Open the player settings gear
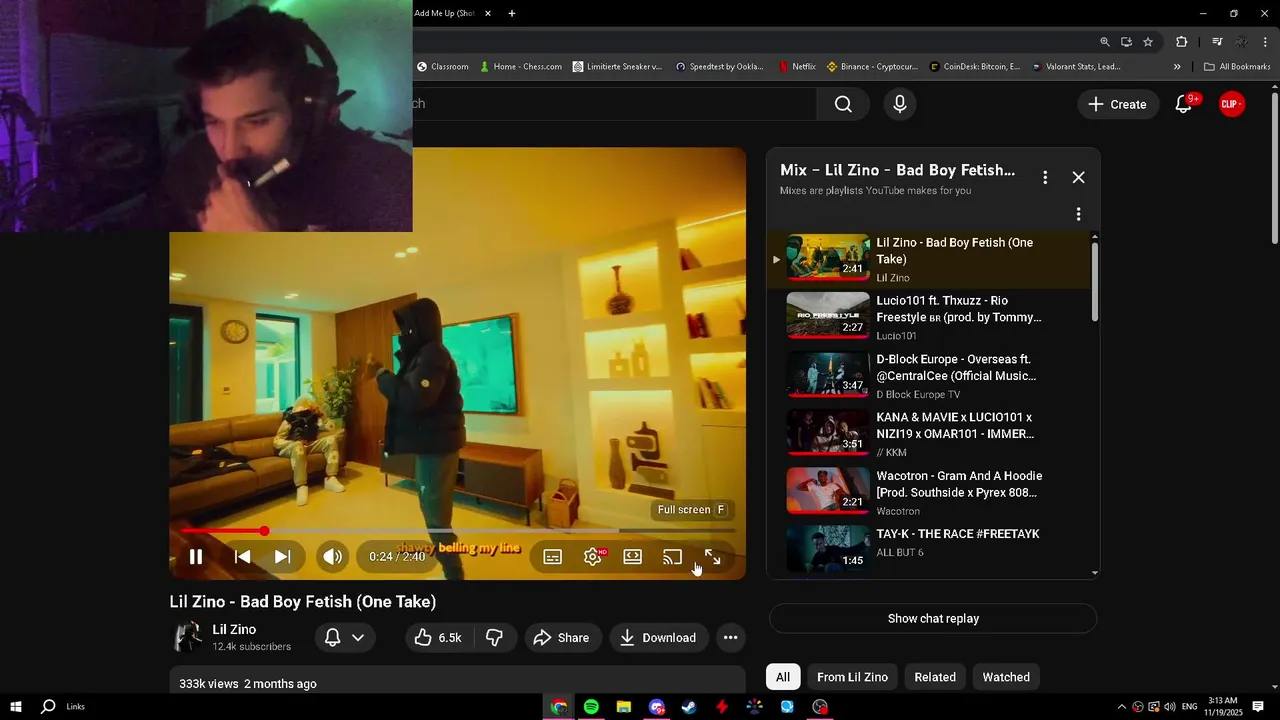The width and height of the screenshot is (1280, 720). coord(593,557)
